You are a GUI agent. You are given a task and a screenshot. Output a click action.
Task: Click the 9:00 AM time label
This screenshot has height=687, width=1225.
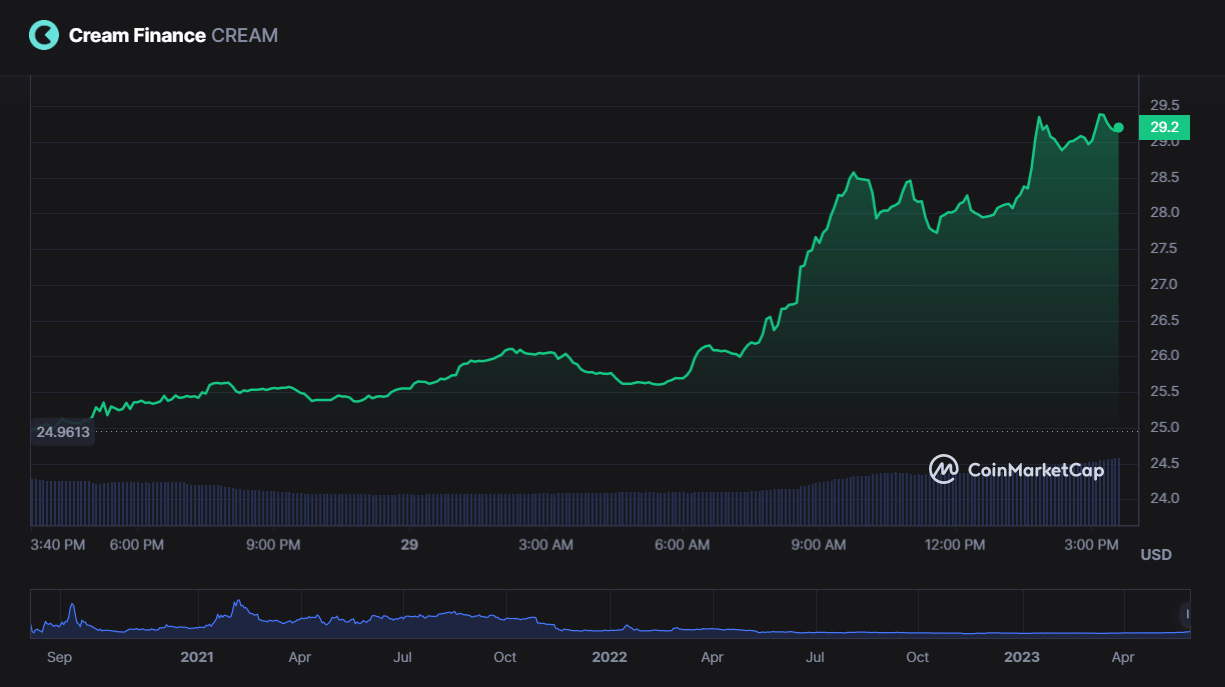(818, 545)
